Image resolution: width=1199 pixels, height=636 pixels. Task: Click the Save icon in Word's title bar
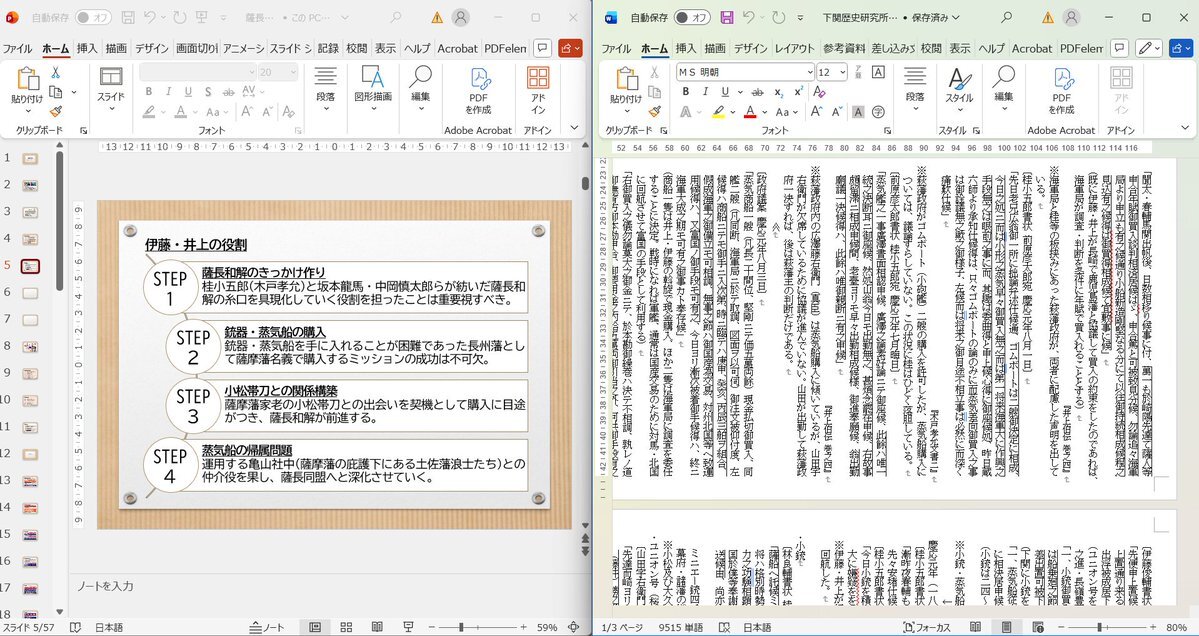click(x=726, y=18)
